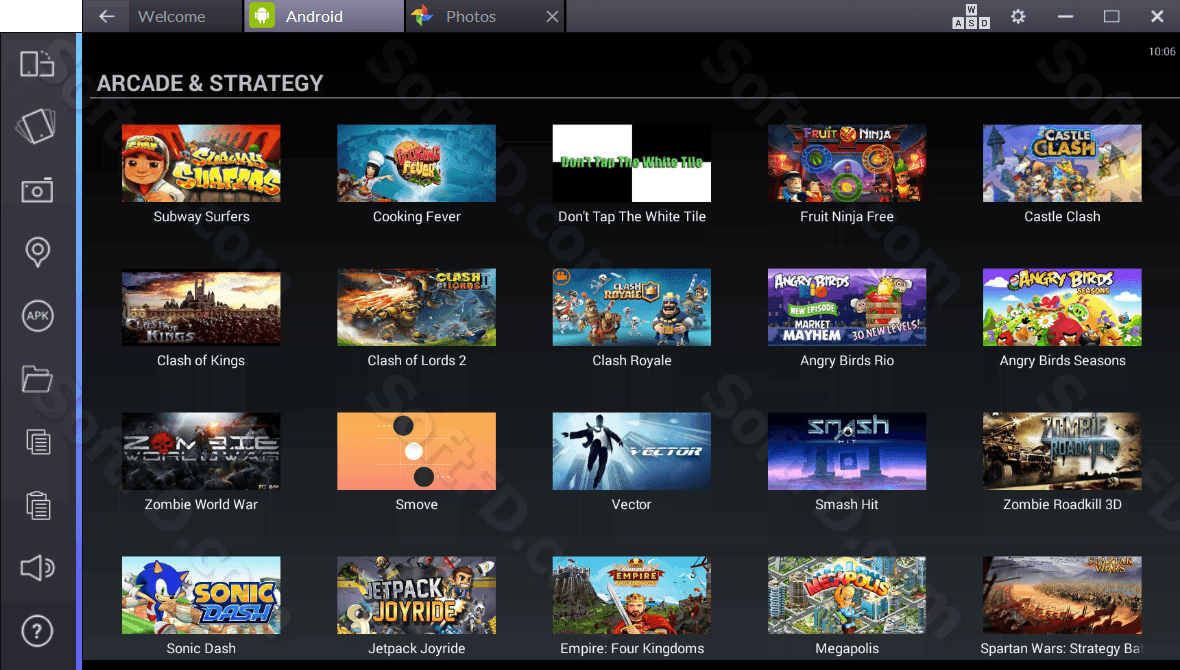
Task: Open the Megapolis game thumbnail
Action: (x=847, y=595)
